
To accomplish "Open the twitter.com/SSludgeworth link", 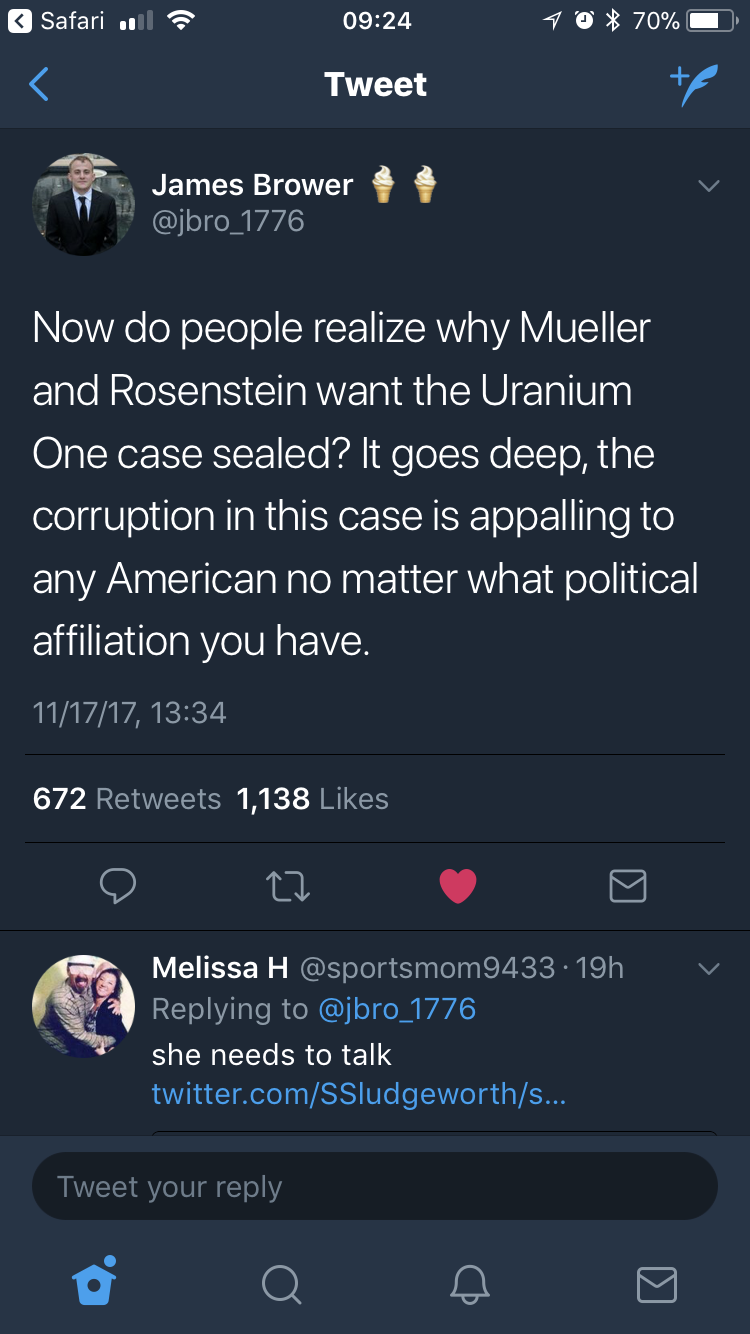I will [x=358, y=1094].
